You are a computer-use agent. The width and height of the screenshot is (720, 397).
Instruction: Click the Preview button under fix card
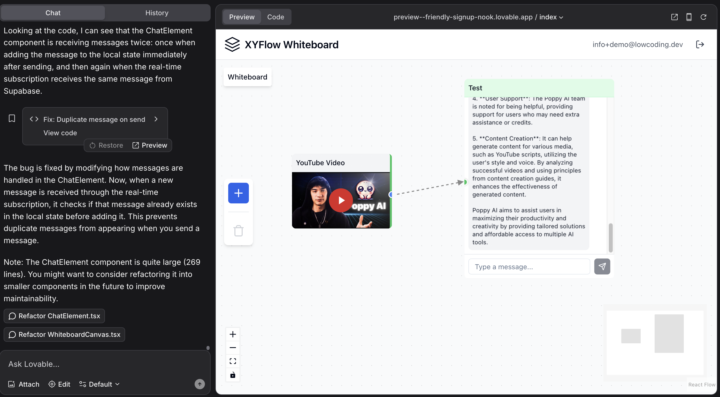(150, 145)
